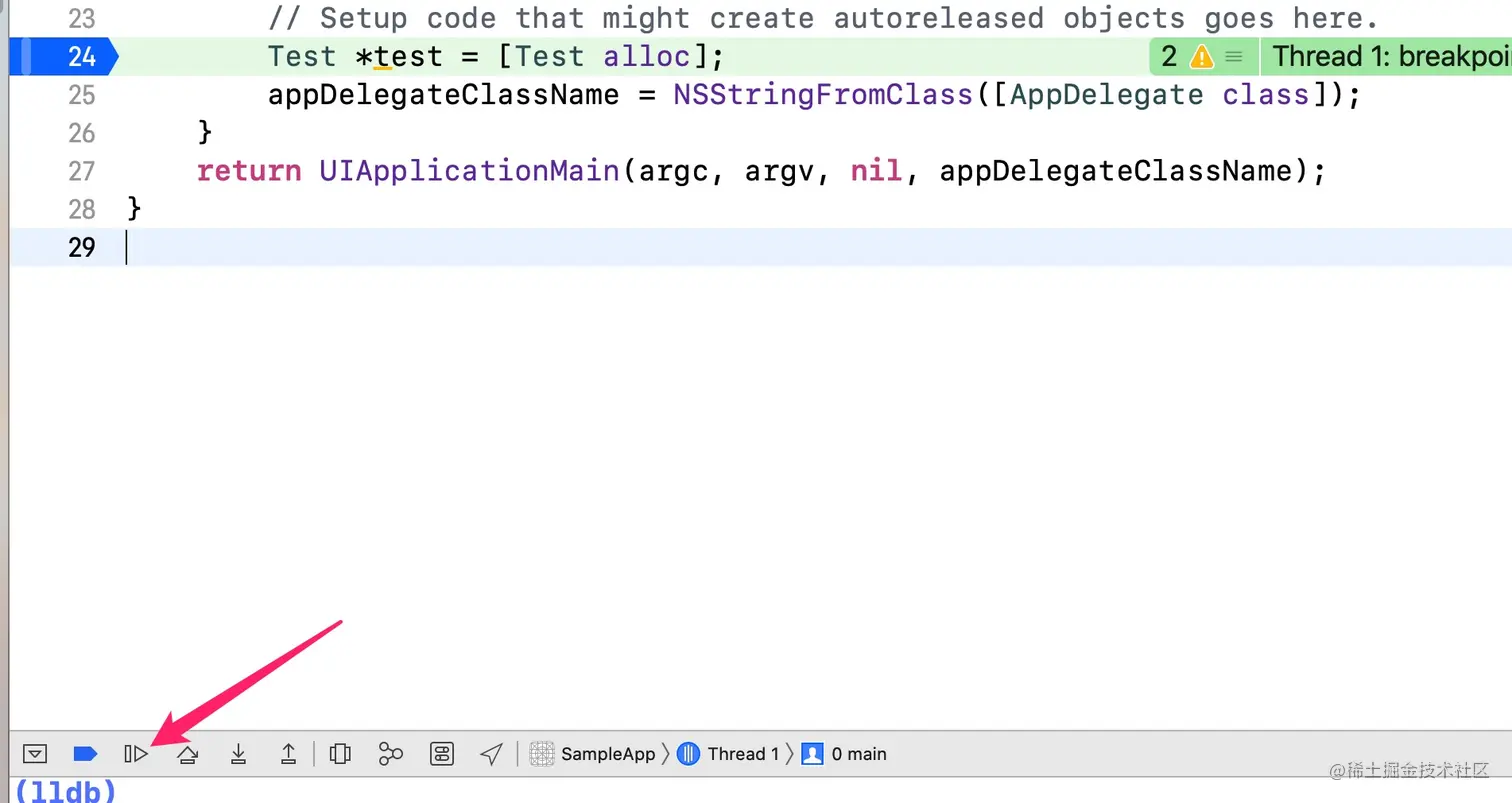Image resolution: width=1512 pixels, height=803 pixels.
Task: Continue program execution button
Action: 136,754
